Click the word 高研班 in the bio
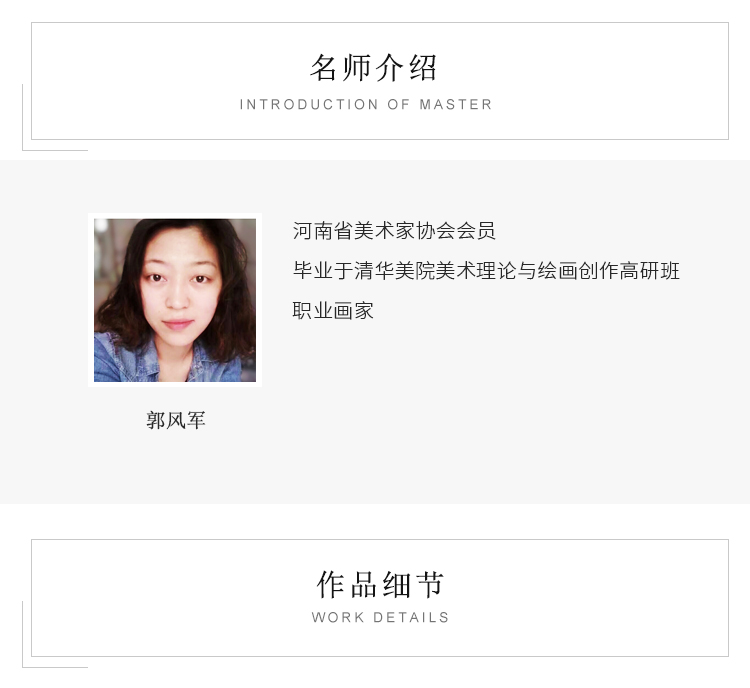Image resolution: width=750 pixels, height=688 pixels. click(650, 271)
